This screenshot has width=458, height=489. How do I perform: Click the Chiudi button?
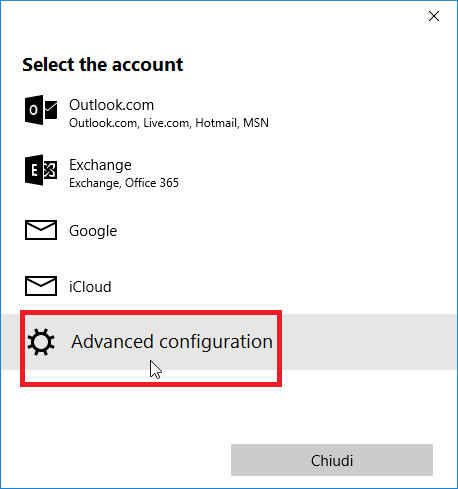pyautogui.click(x=332, y=460)
